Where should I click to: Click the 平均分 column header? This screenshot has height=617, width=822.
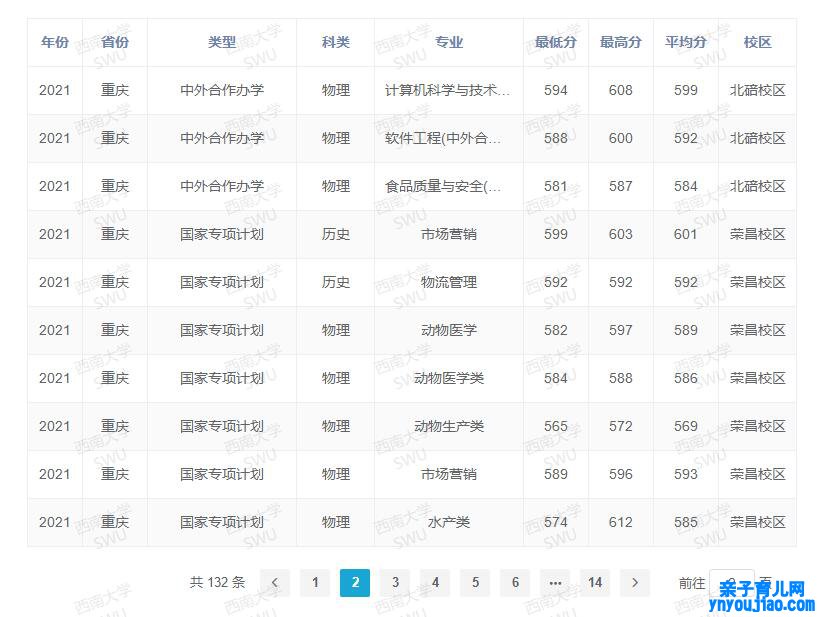click(x=686, y=42)
